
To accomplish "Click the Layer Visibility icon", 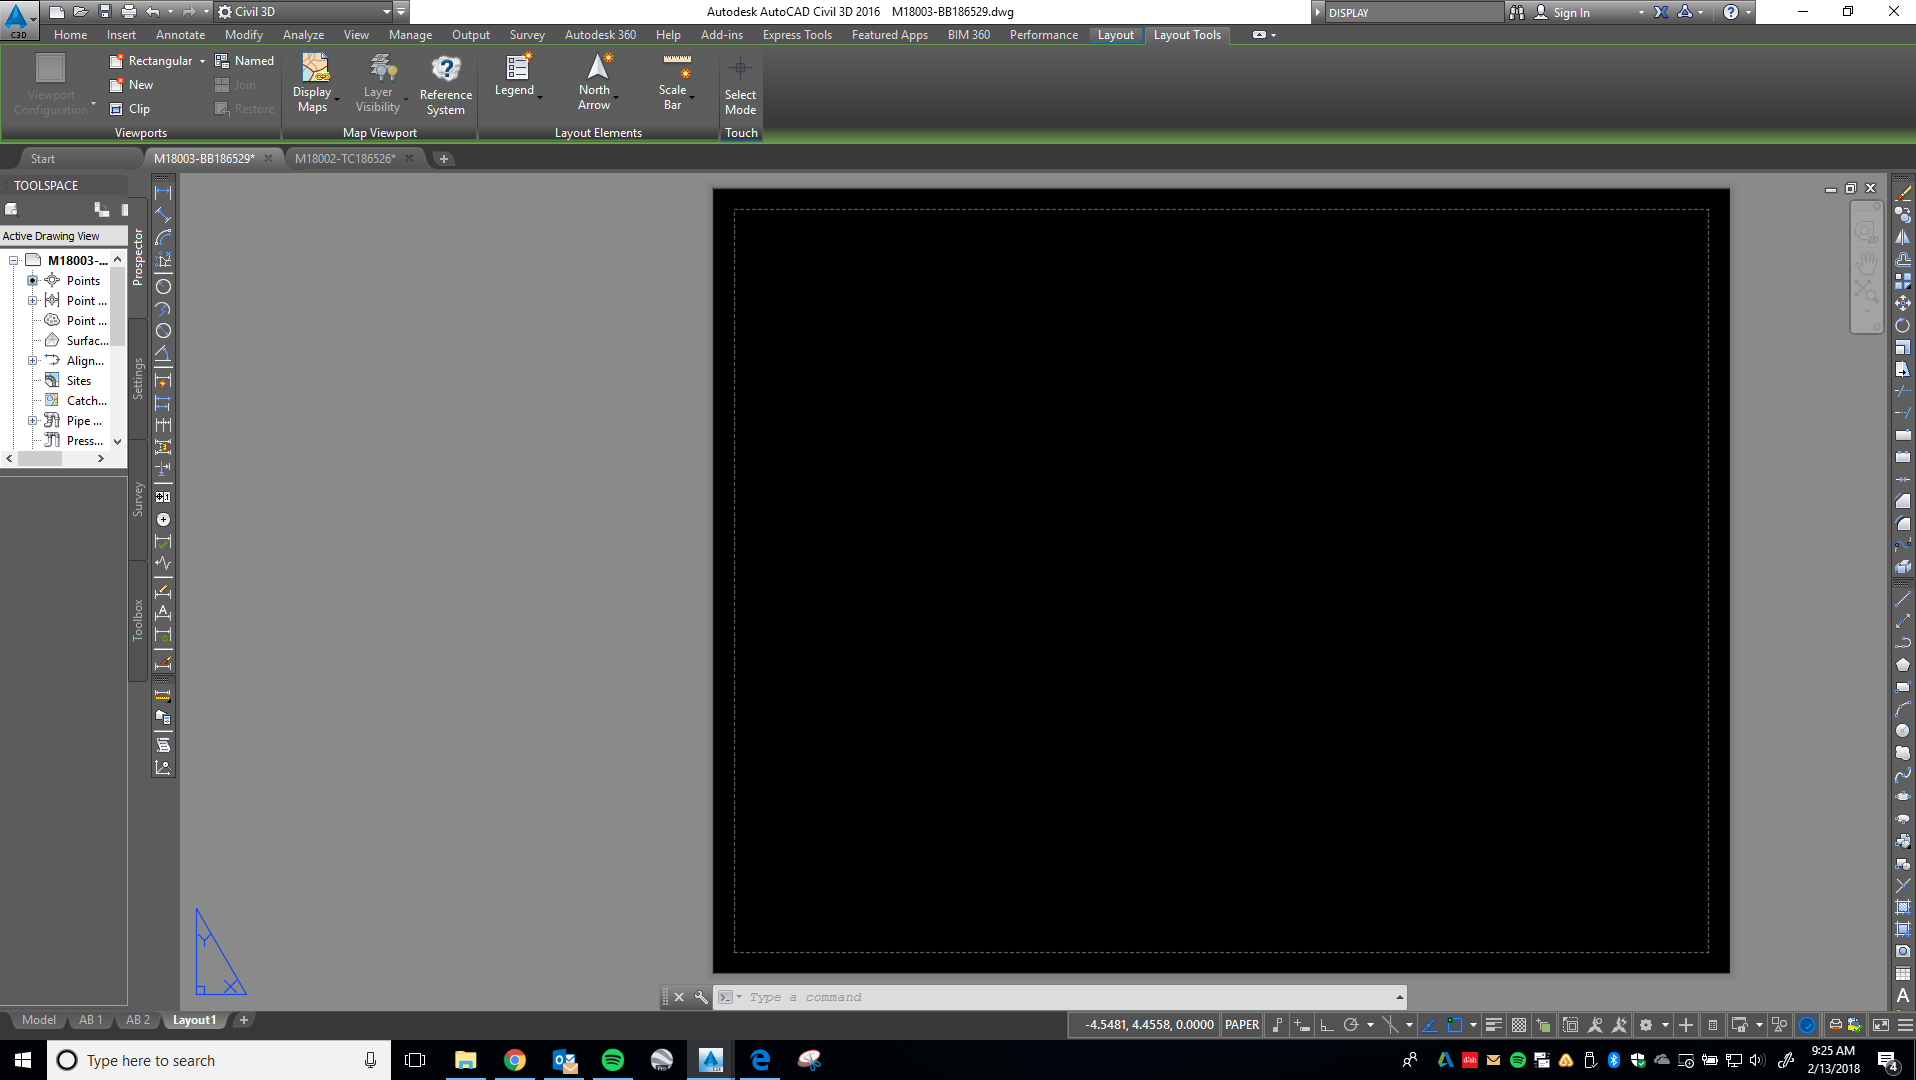I will tap(381, 68).
